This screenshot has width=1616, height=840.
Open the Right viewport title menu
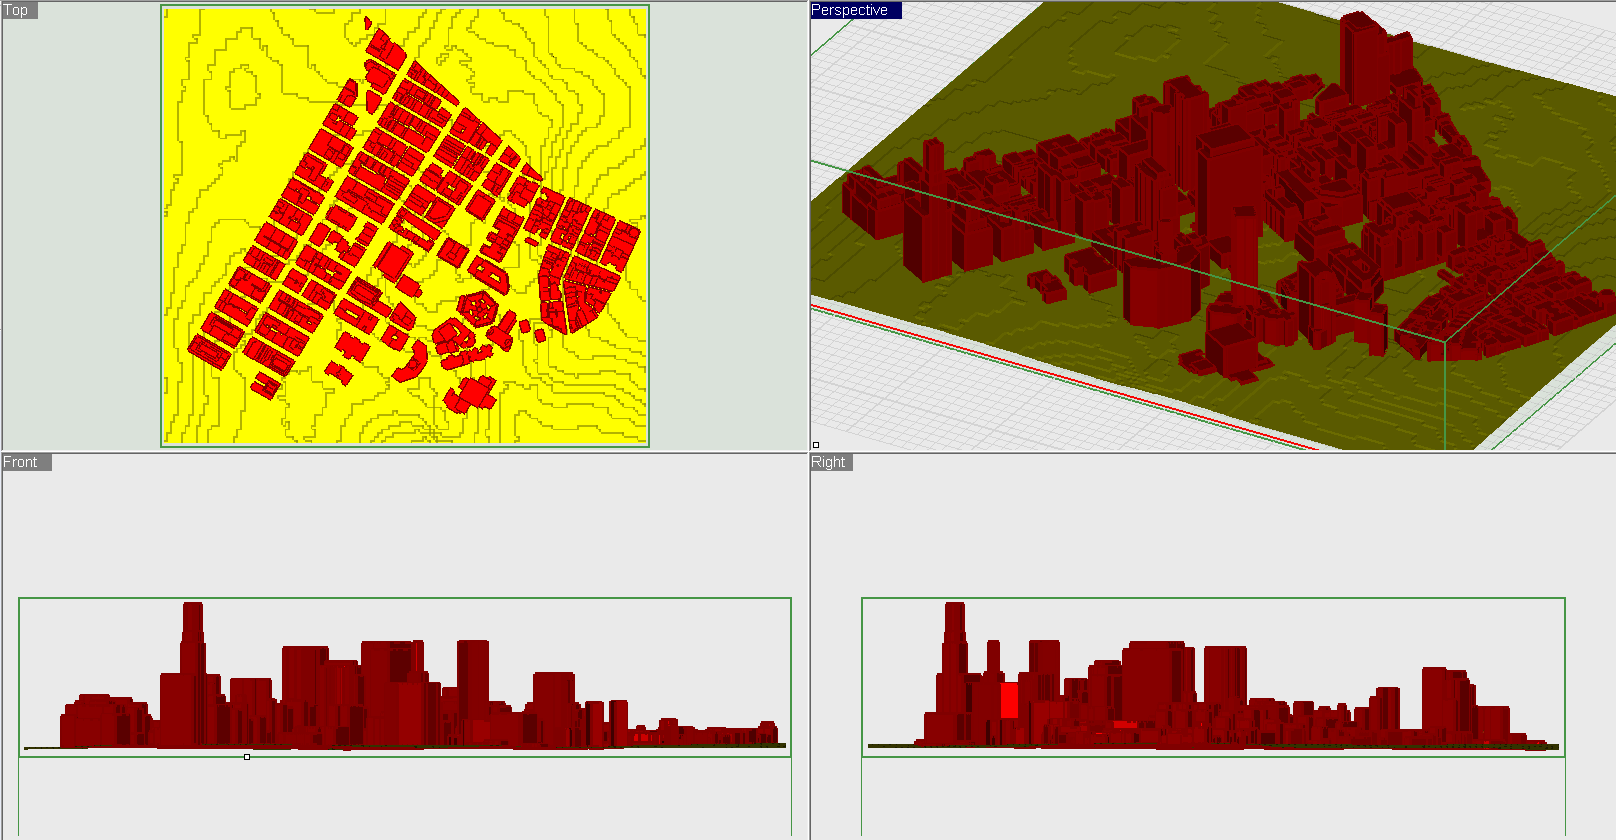(x=831, y=462)
